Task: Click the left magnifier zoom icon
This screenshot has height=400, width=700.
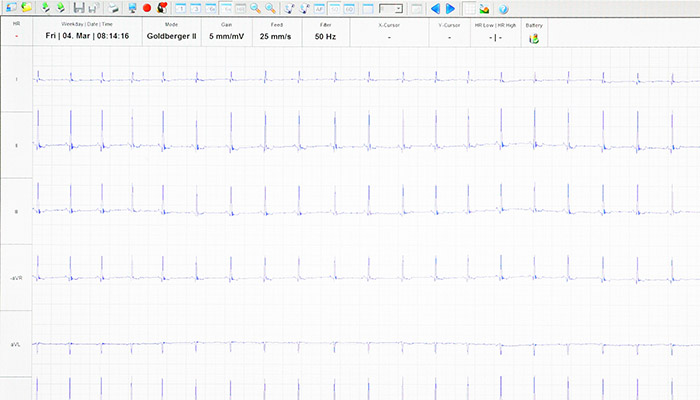Action: 255,8
